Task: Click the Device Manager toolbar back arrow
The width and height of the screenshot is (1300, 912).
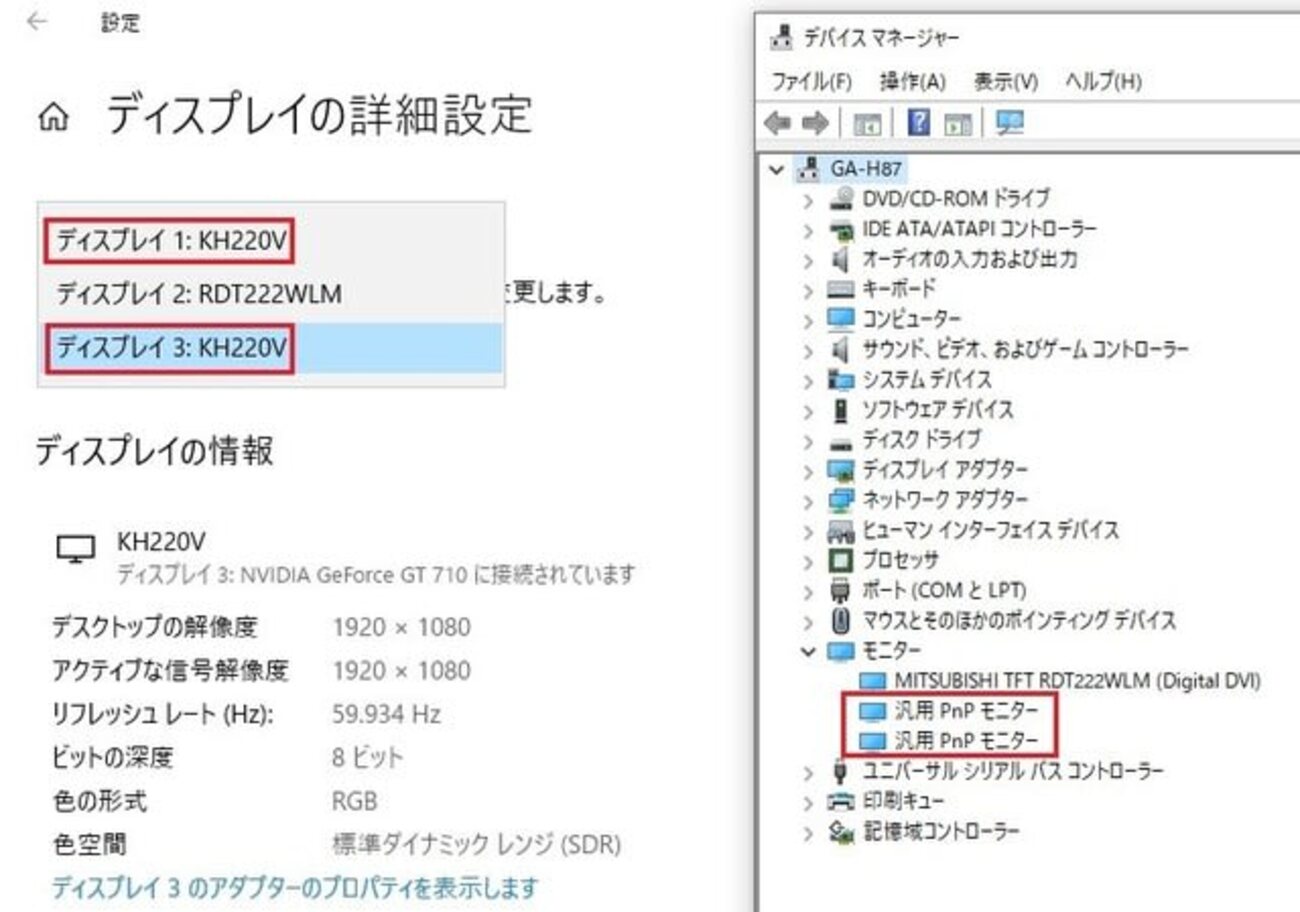Action: [x=777, y=123]
